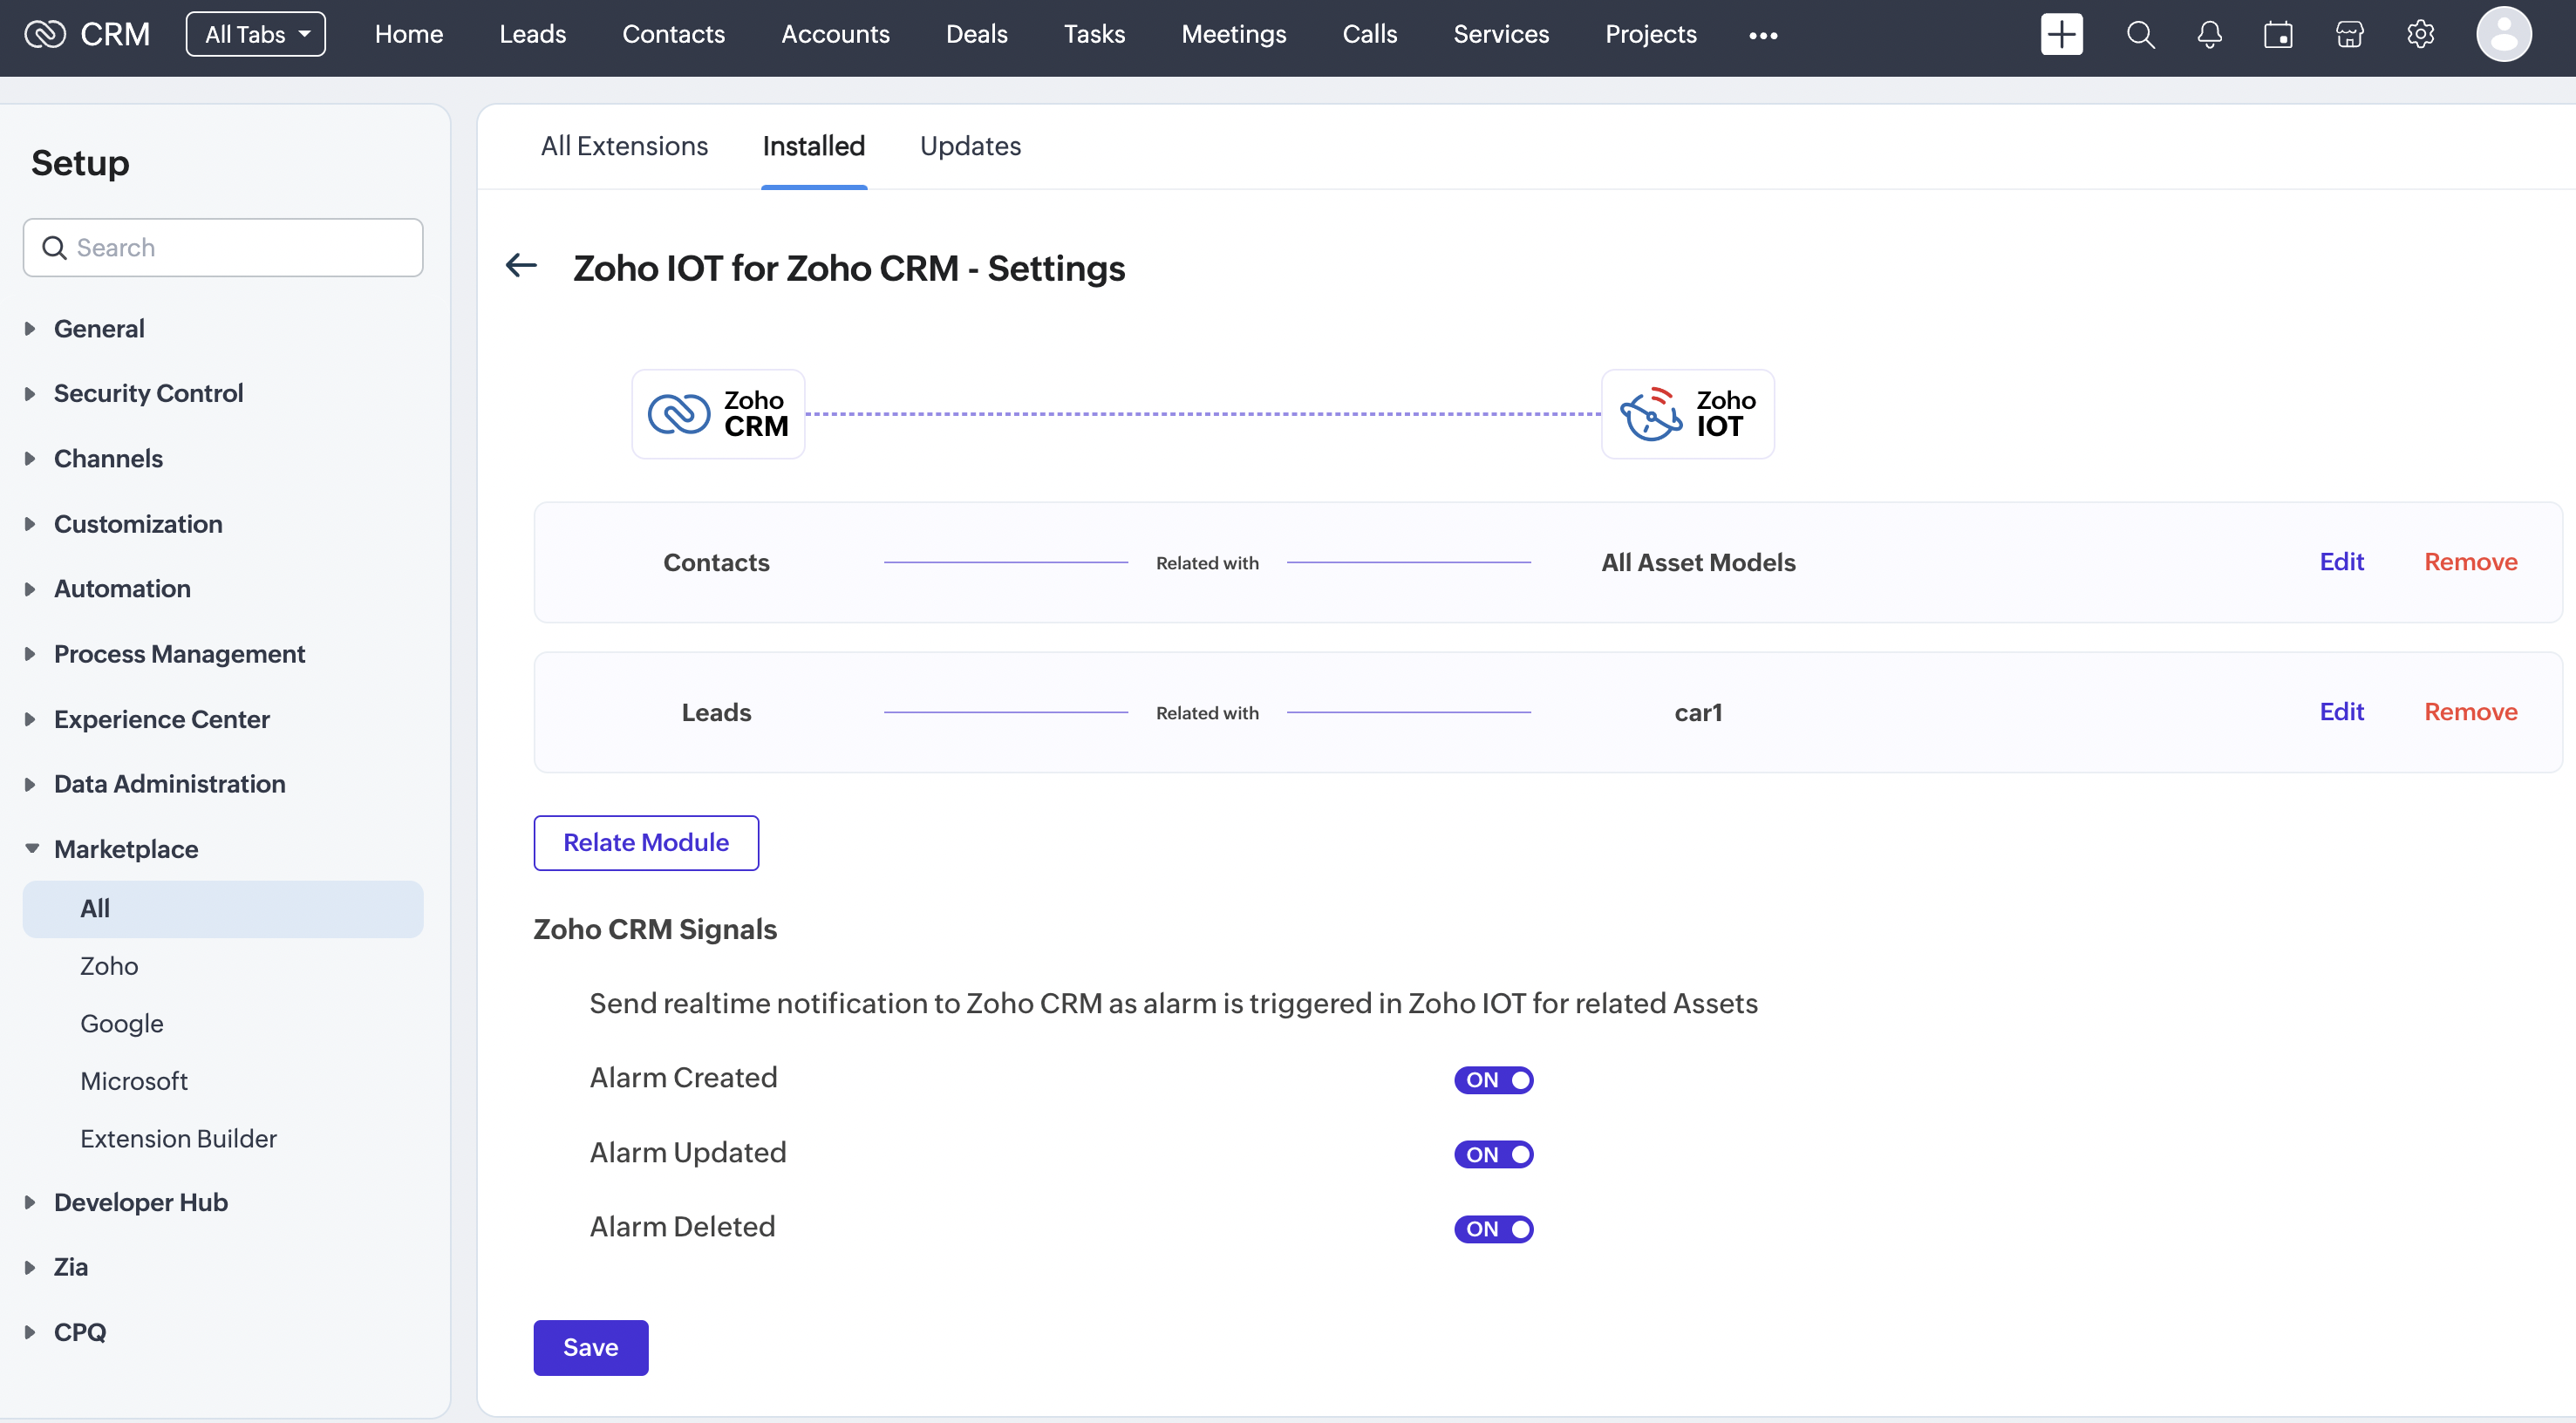This screenshot has height=1423, width=2576.
Task: Go back using the left arrow
Action: coord(521,266)
